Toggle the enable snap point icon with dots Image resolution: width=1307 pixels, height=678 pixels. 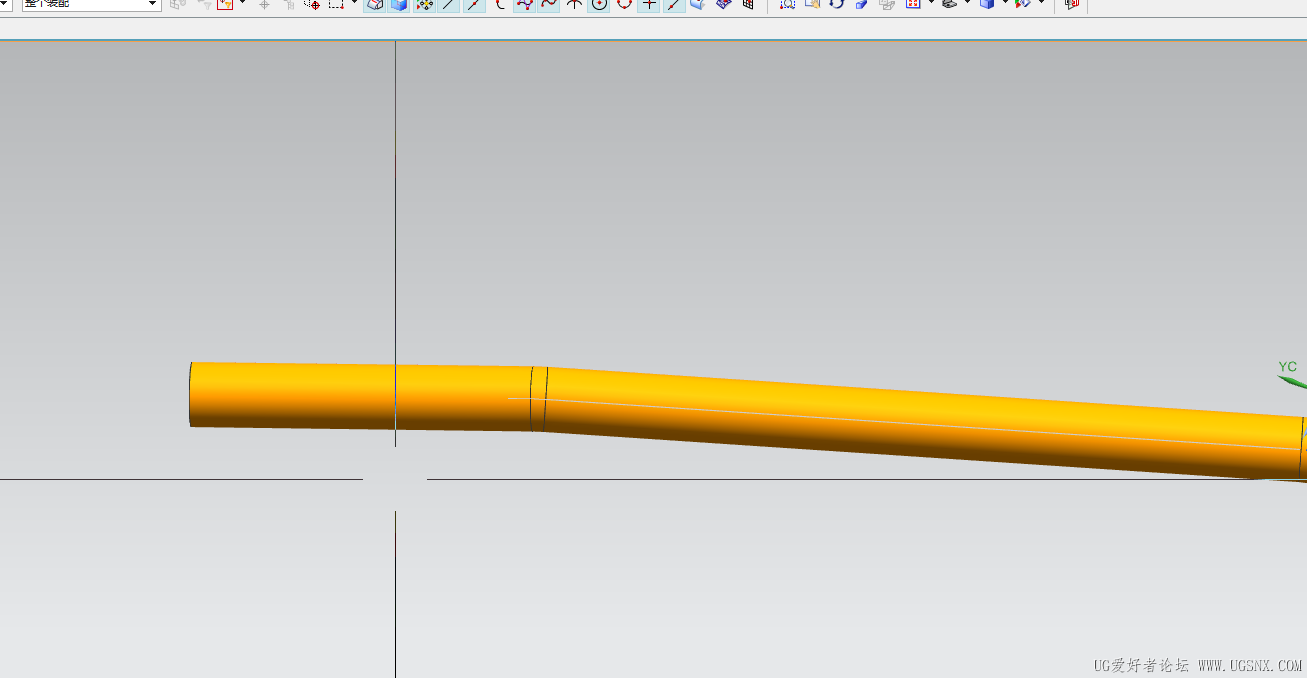[x=424, y=5]
